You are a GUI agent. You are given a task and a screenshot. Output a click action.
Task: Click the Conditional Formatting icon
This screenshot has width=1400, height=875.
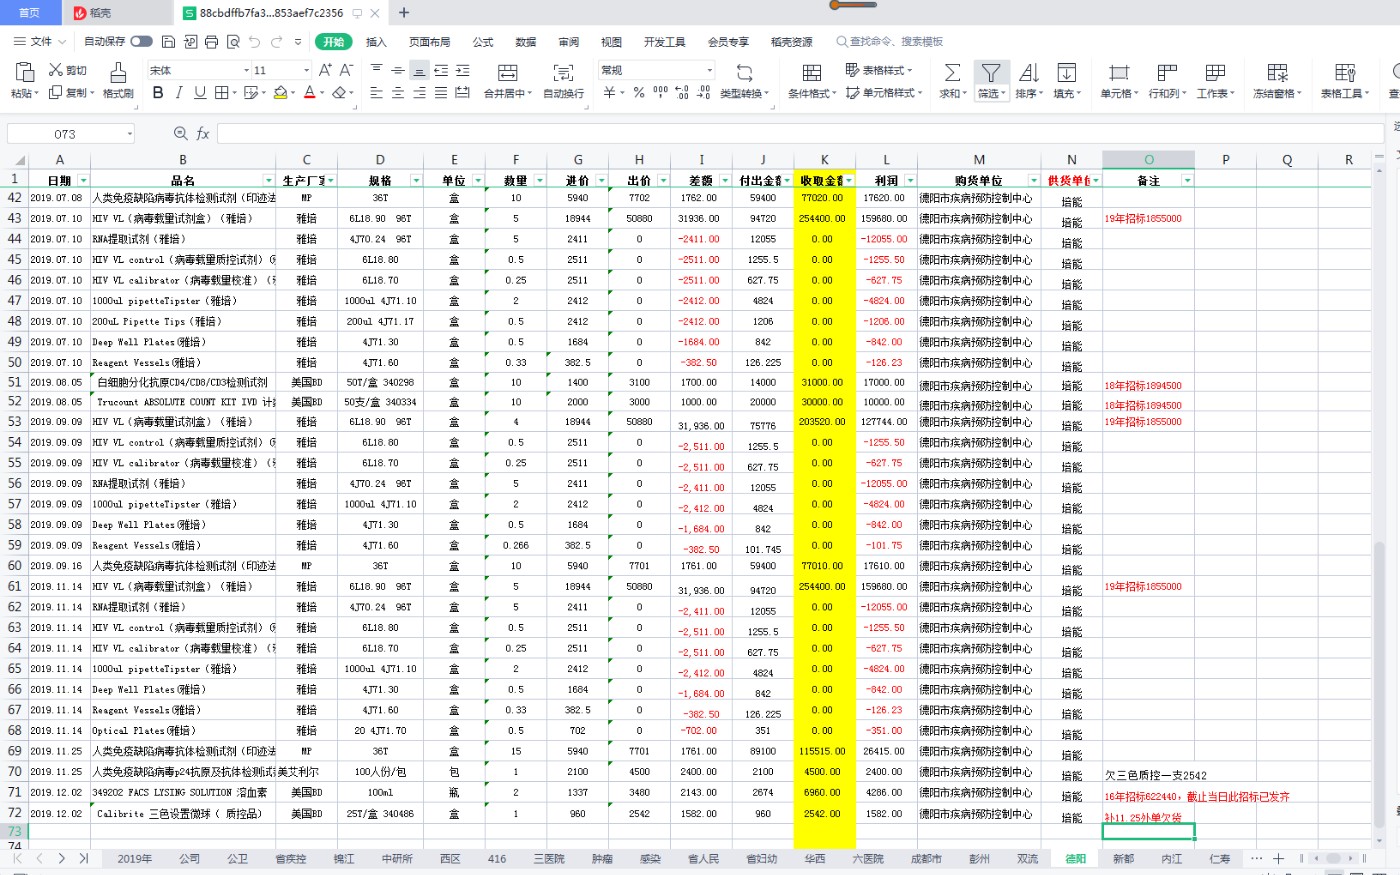point(811,73)
